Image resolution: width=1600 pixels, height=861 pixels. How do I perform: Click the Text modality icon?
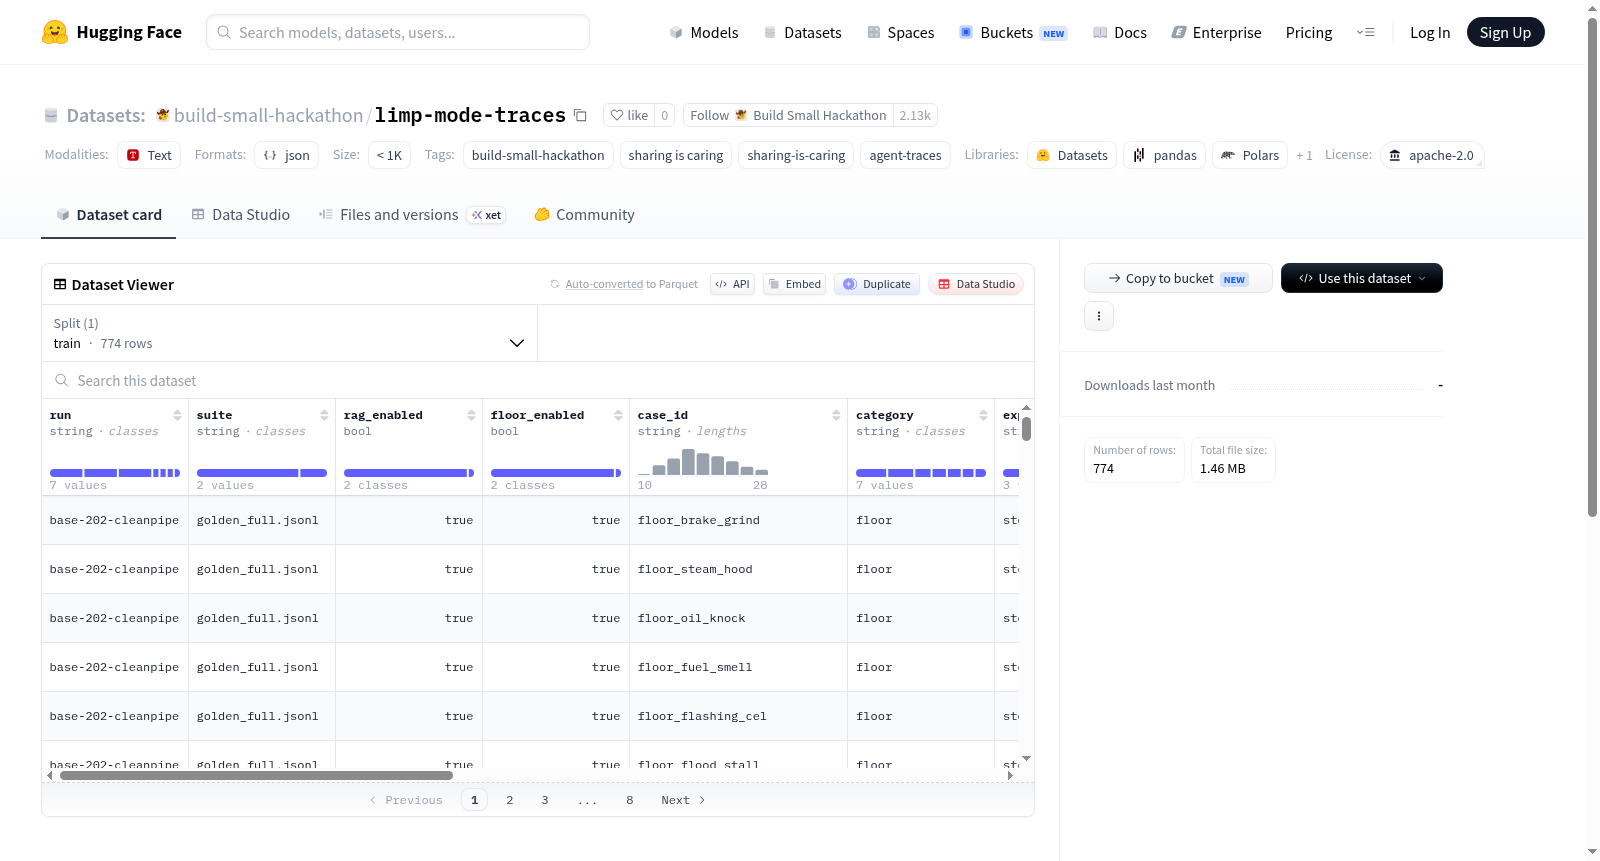[x=133, y=155]
